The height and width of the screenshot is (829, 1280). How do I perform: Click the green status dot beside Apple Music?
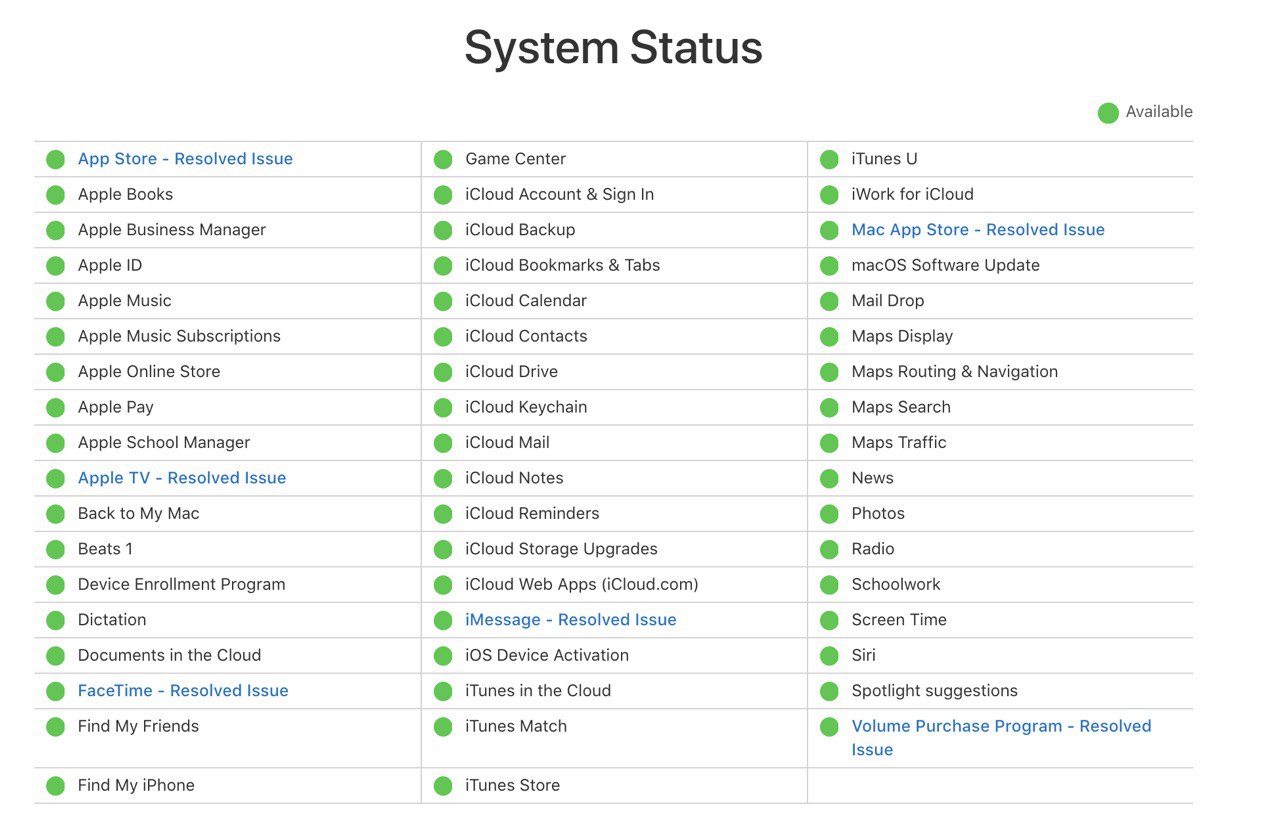click(56, 301)
